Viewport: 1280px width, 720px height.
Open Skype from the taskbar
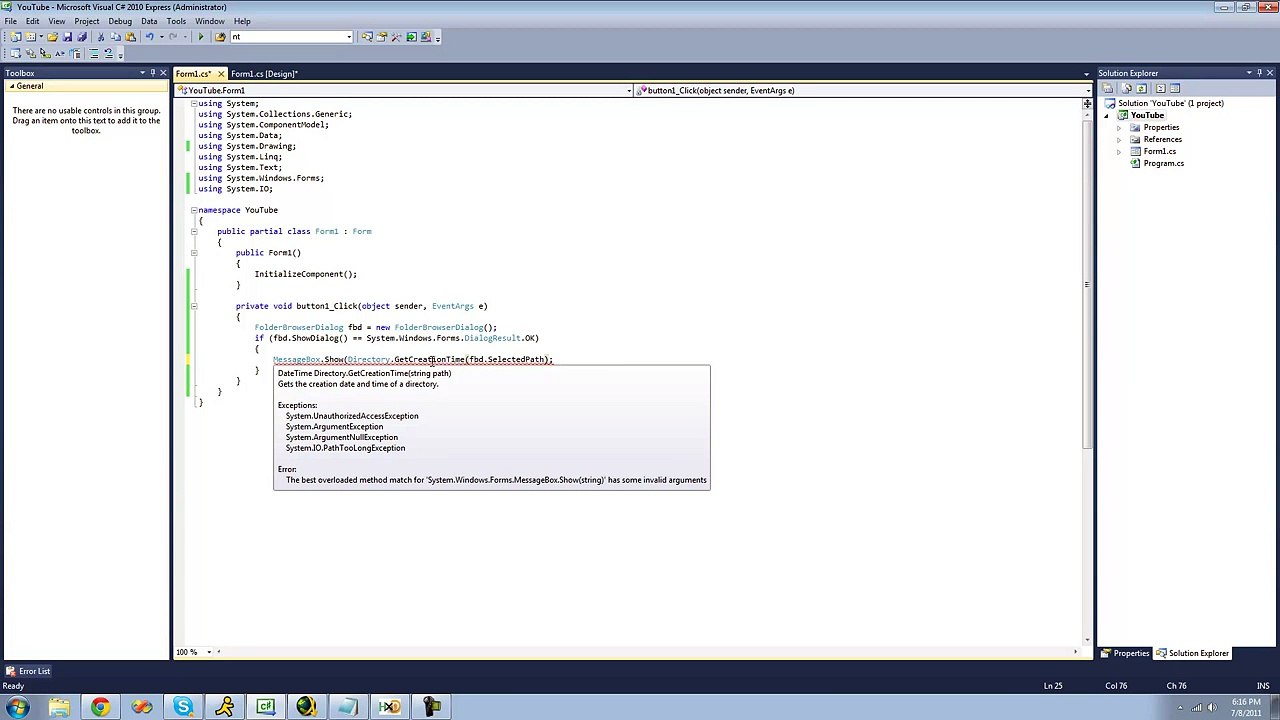[x=183, y=707]
